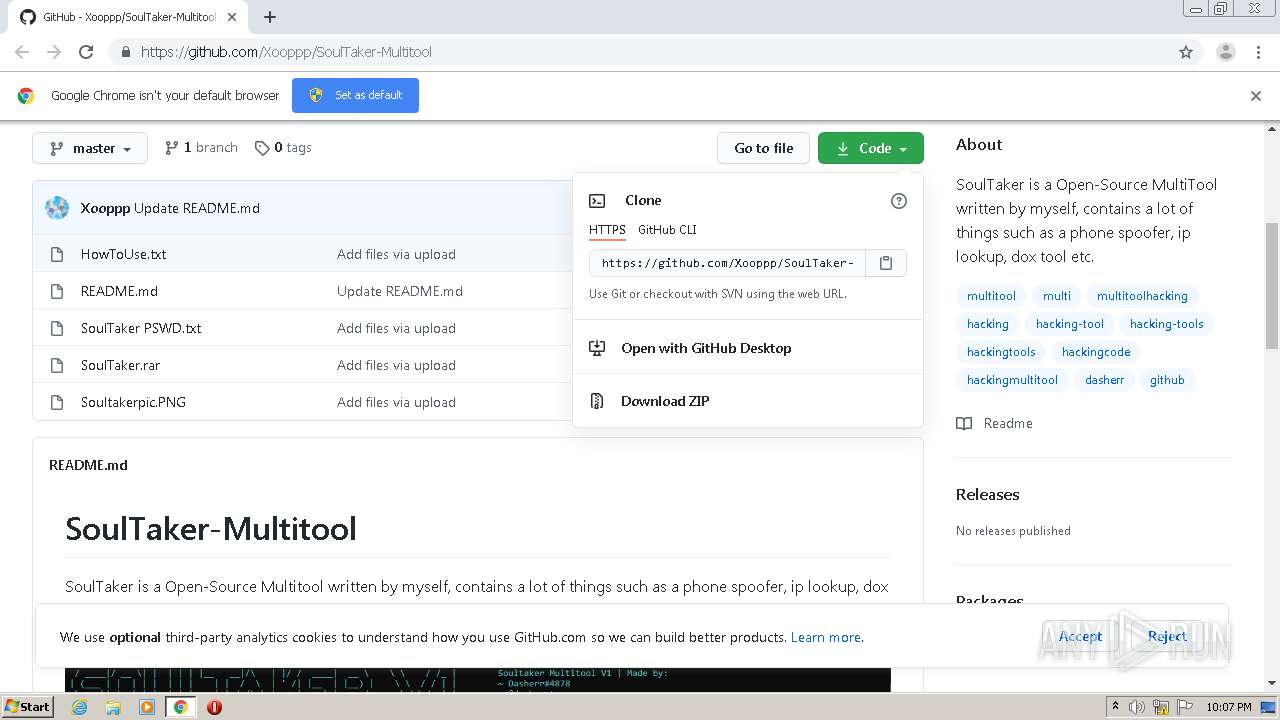Copy the clone URL with clipboard icon
Image resolution: width=1280 pixels, height=720 pixels.
pyautogui.click(x=885, y=263)
